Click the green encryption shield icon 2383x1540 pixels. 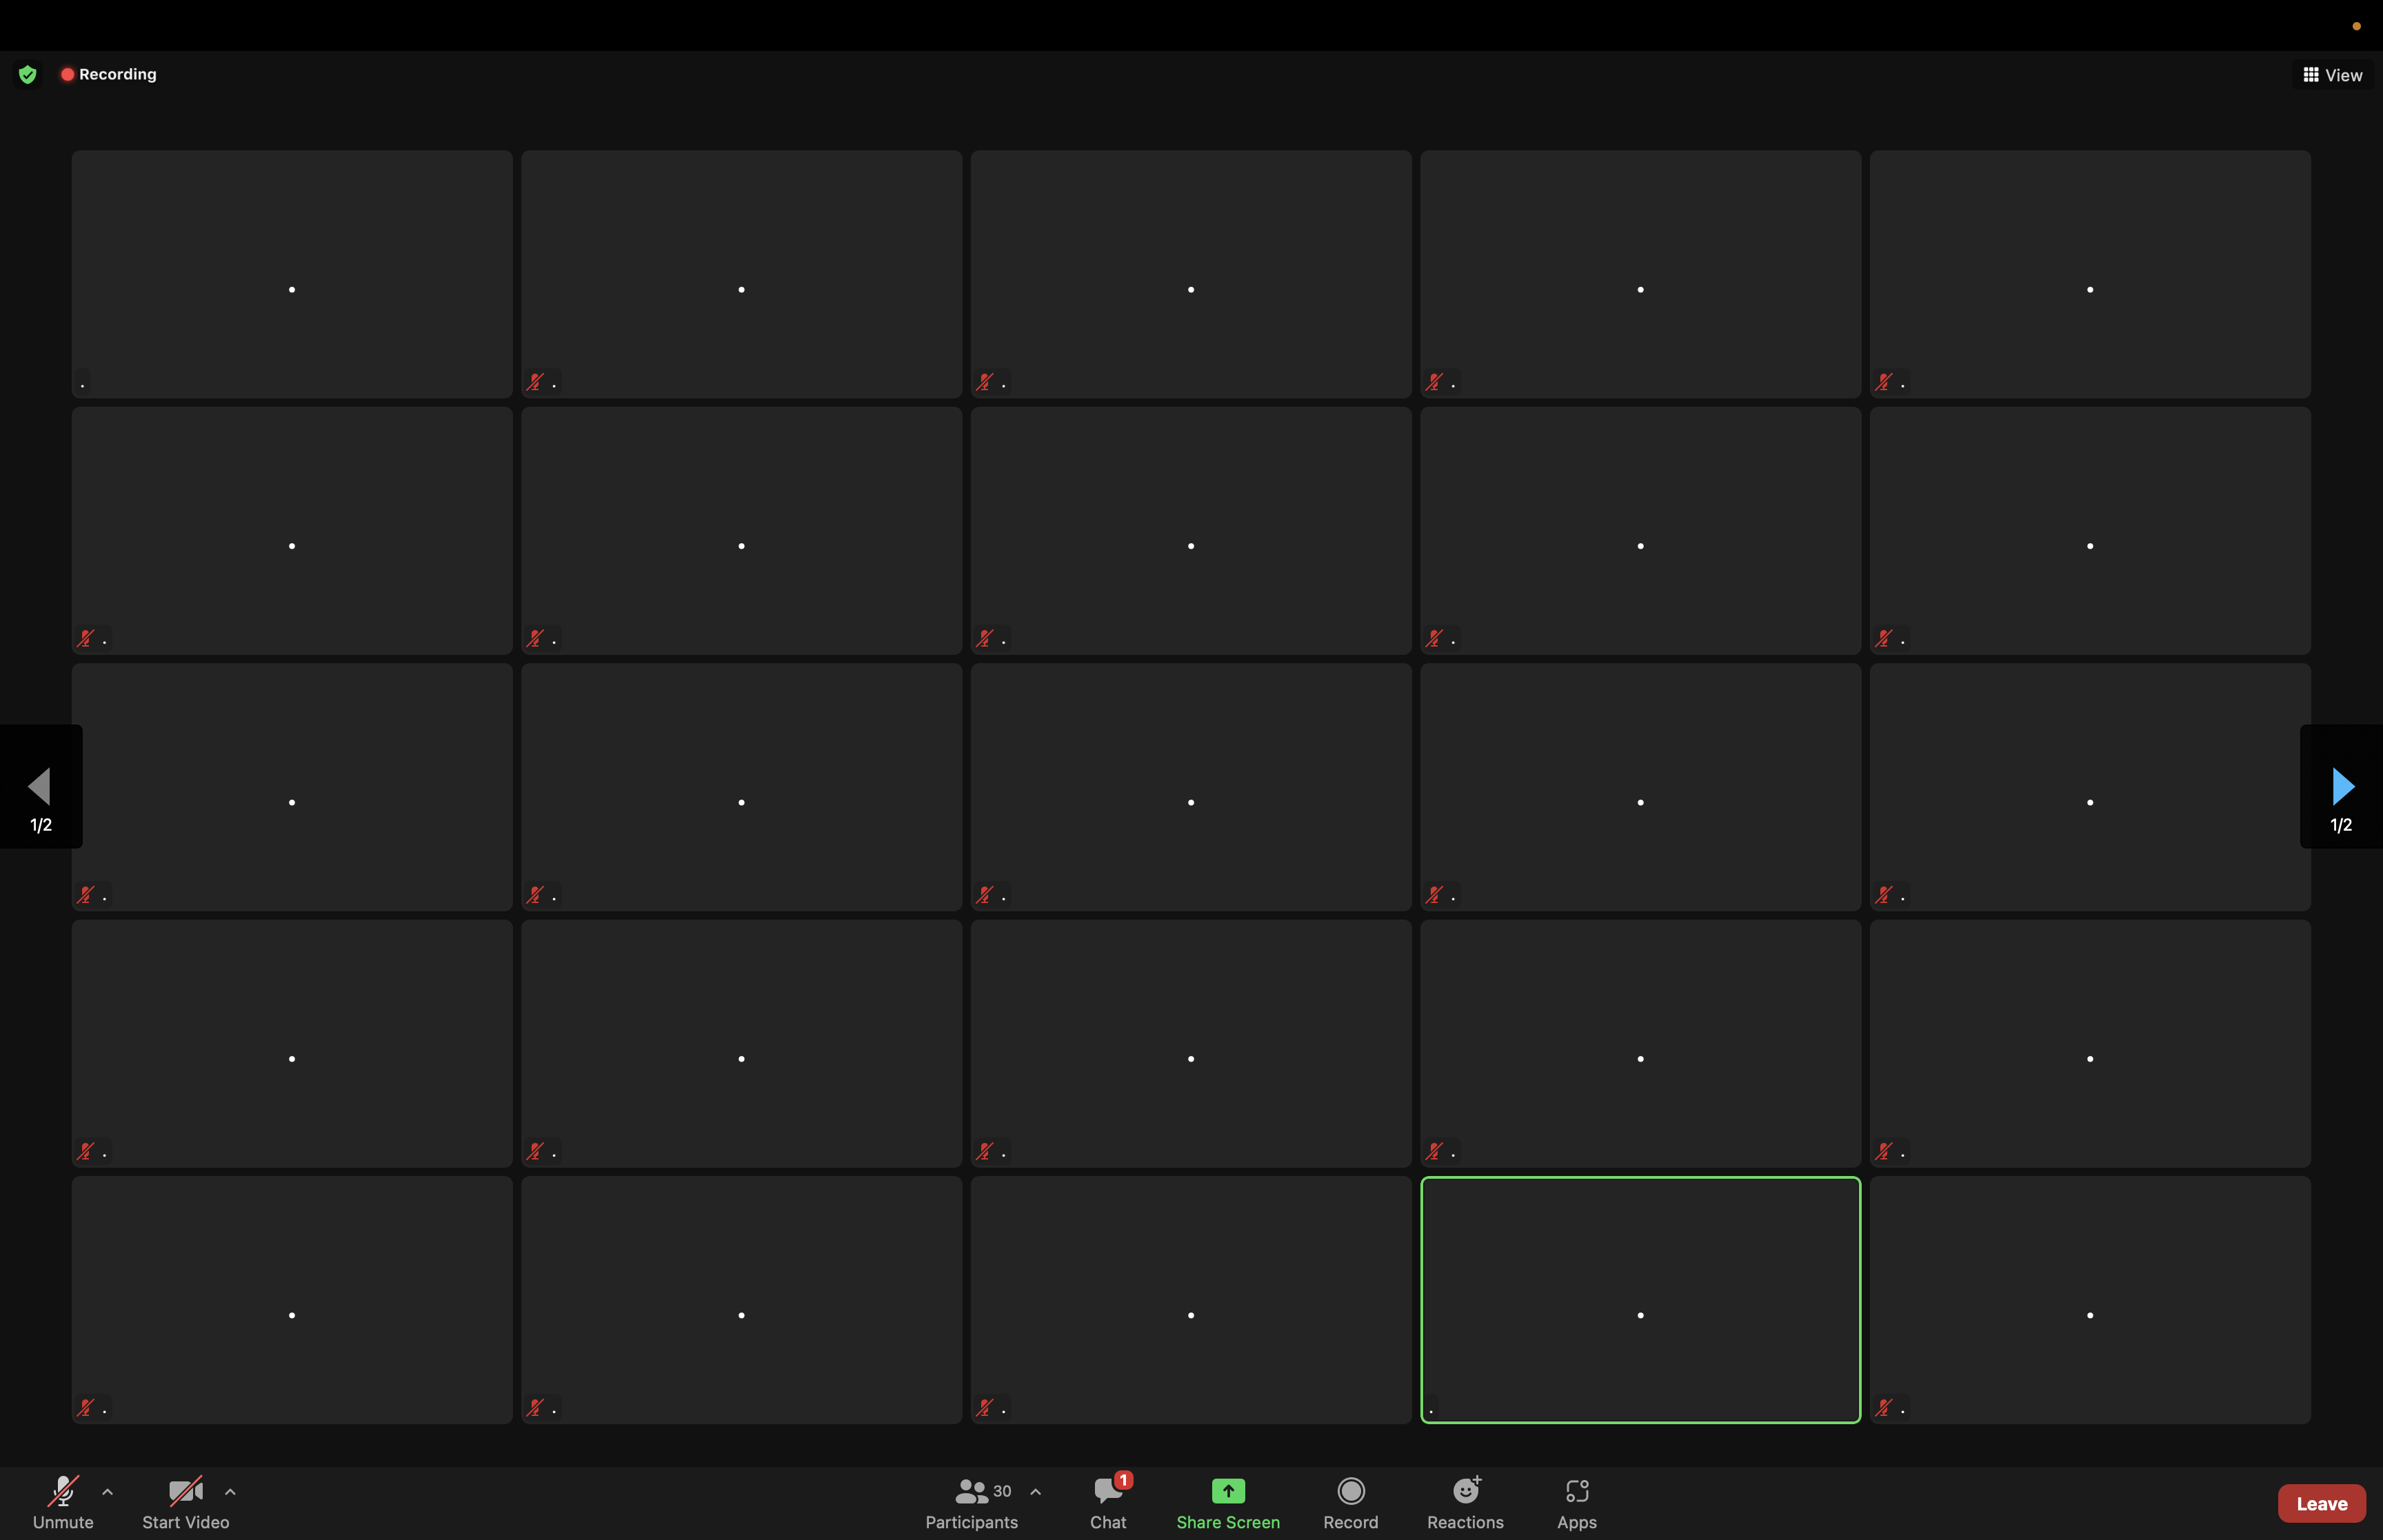click(28, 74)
